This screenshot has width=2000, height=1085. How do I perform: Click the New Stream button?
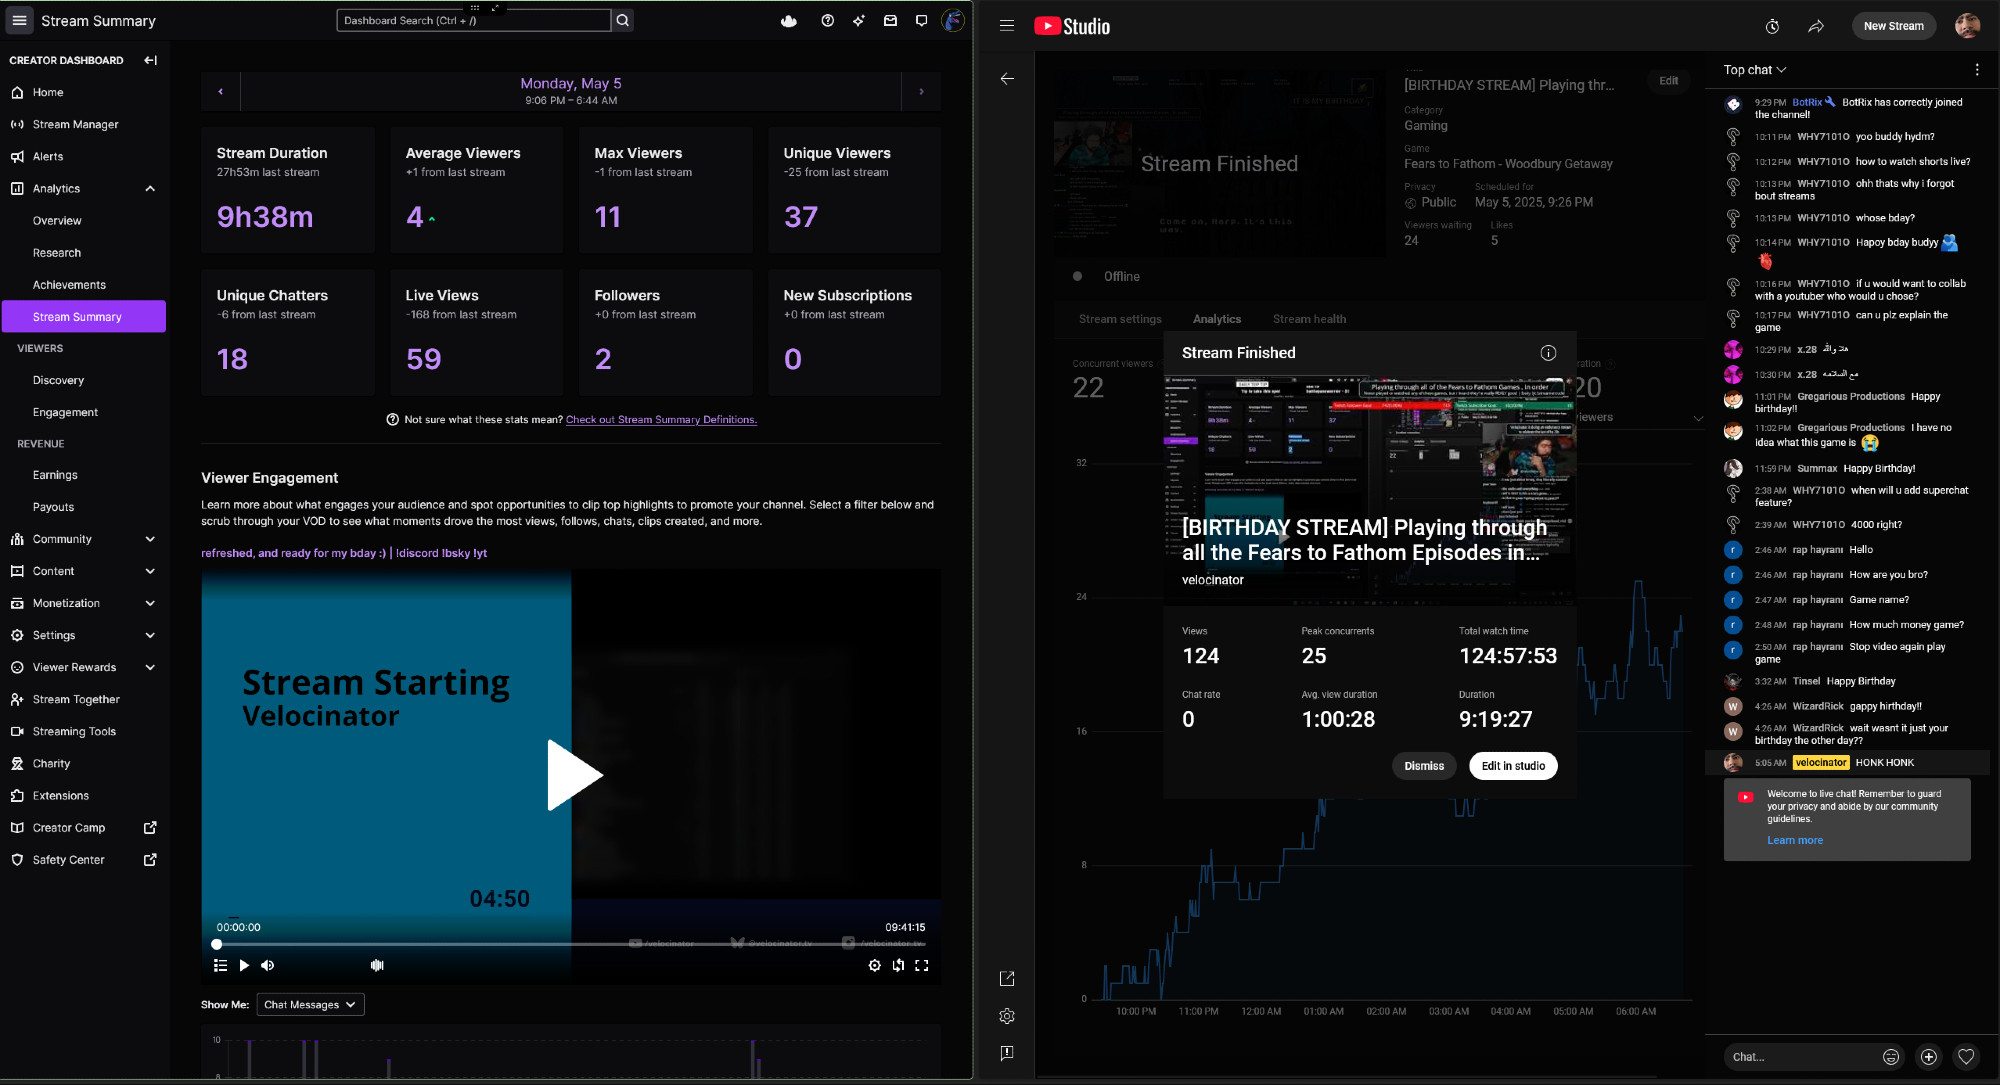(1893, 26)
